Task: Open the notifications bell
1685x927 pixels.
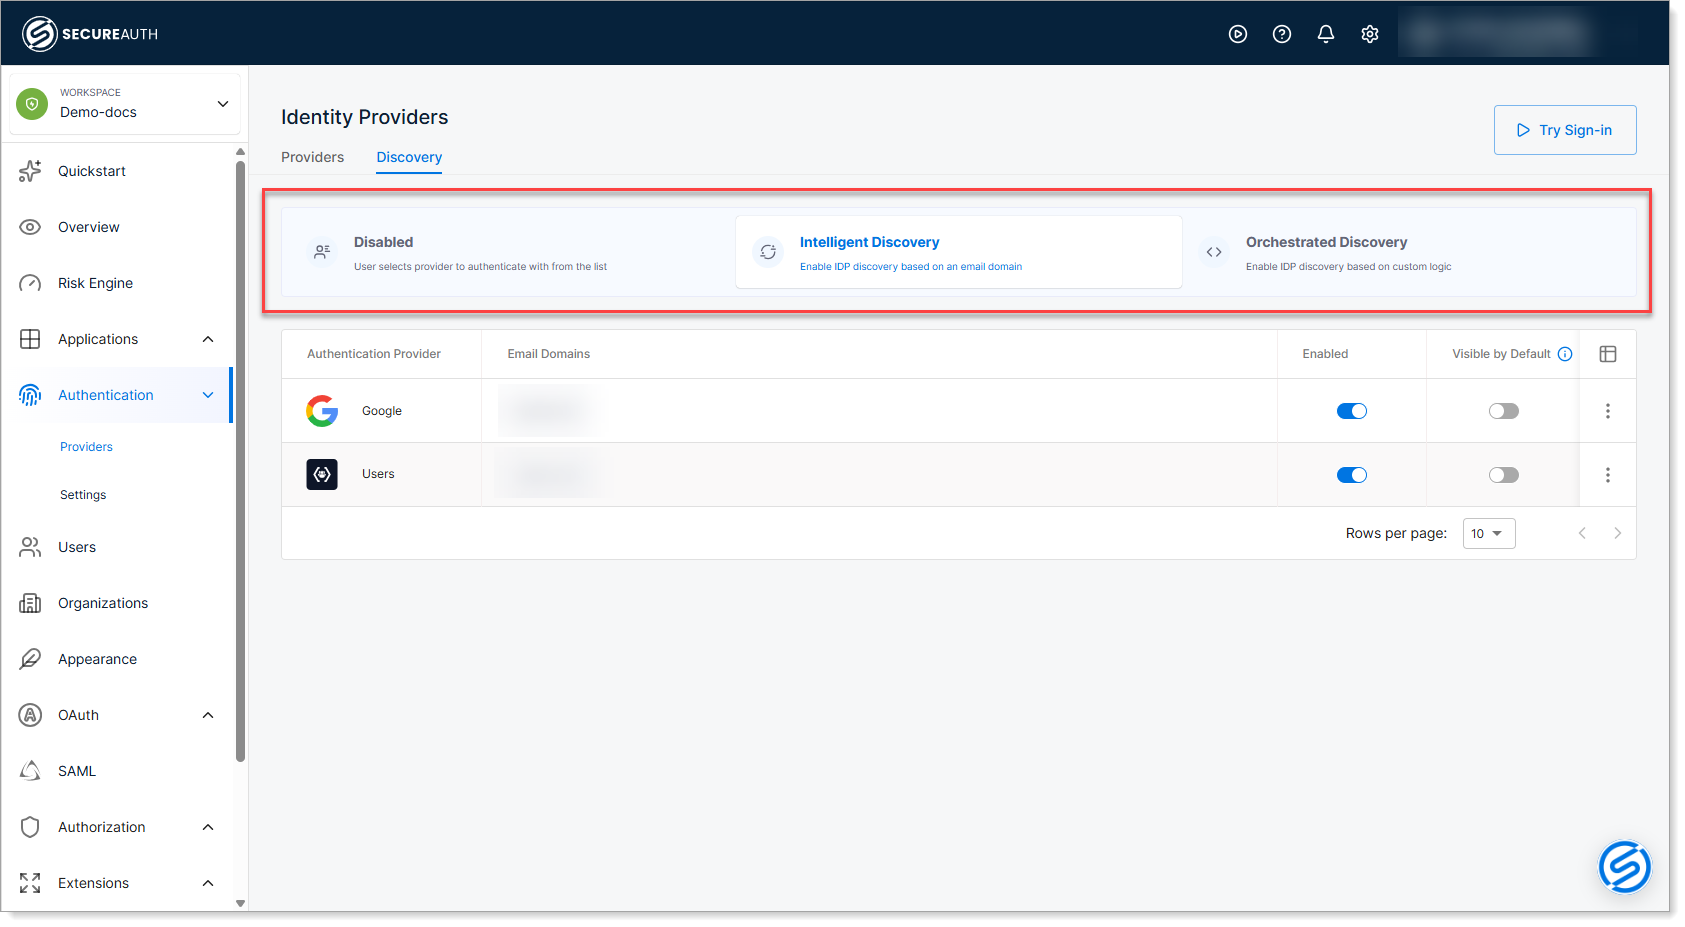Action: (1325, 33)
